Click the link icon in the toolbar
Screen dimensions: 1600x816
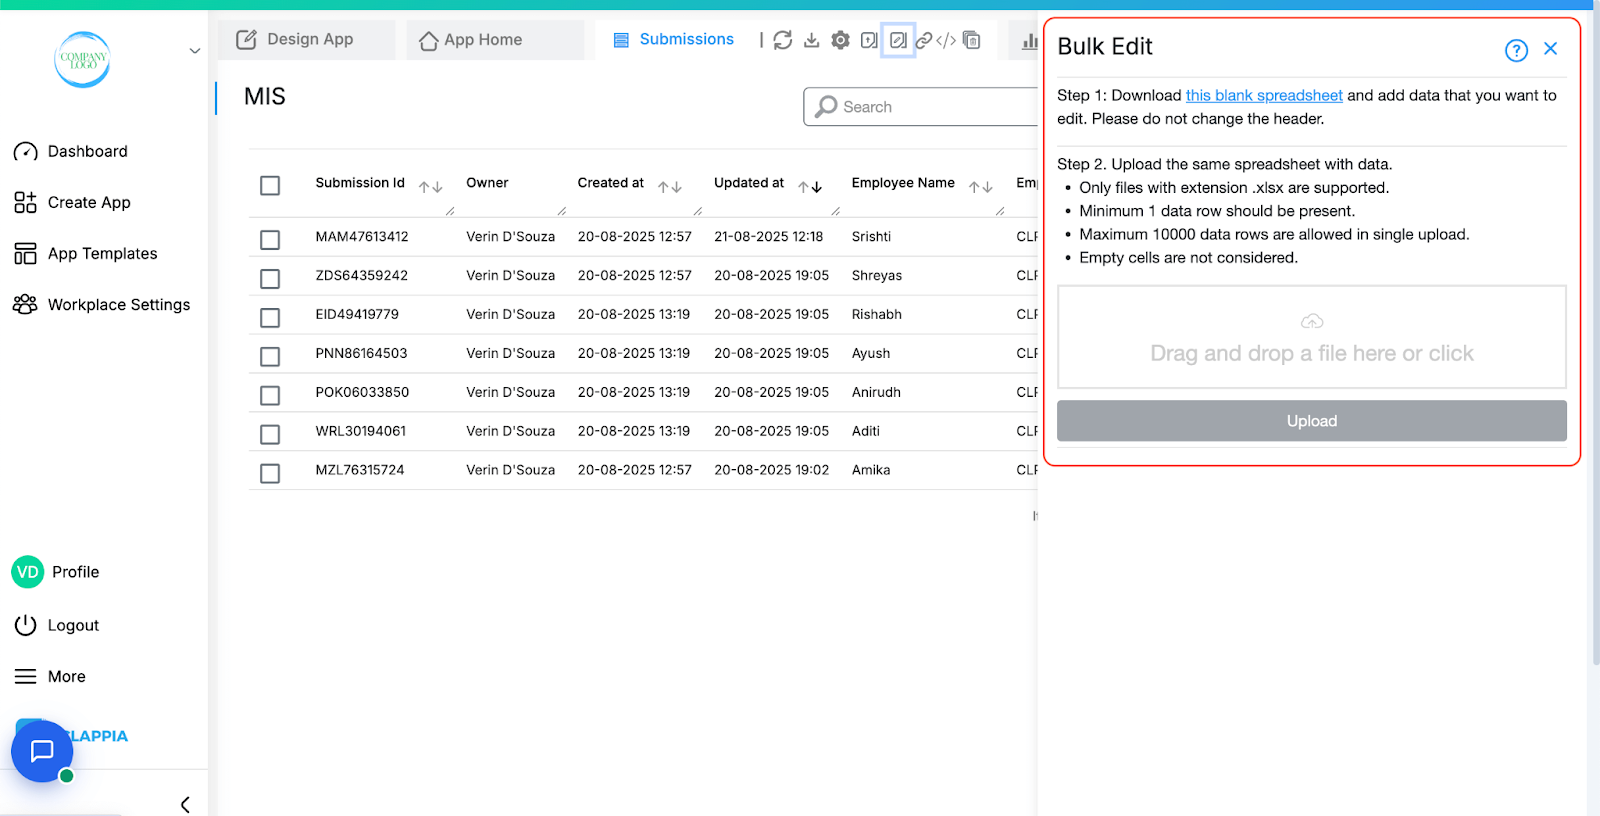(x=924, y=40)
